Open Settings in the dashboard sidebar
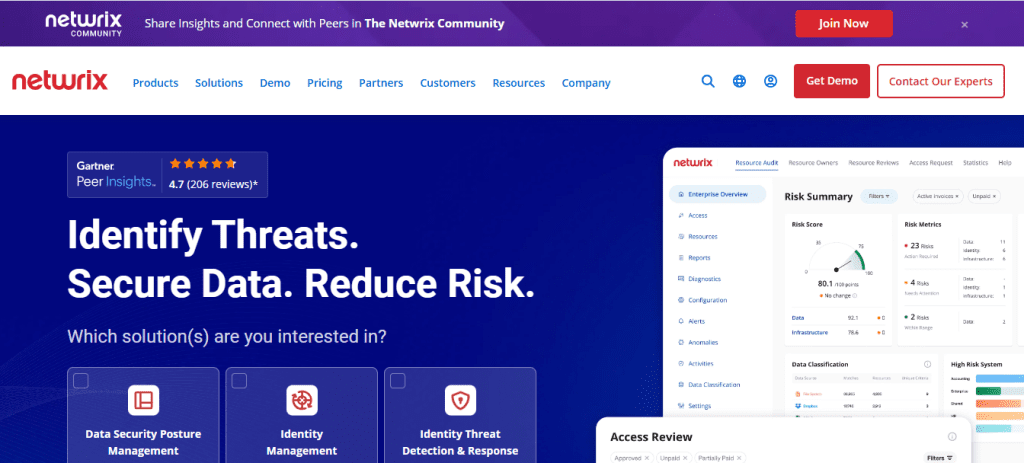Image resolution: width=1024 pixels, height=463 pixels. 694,406
